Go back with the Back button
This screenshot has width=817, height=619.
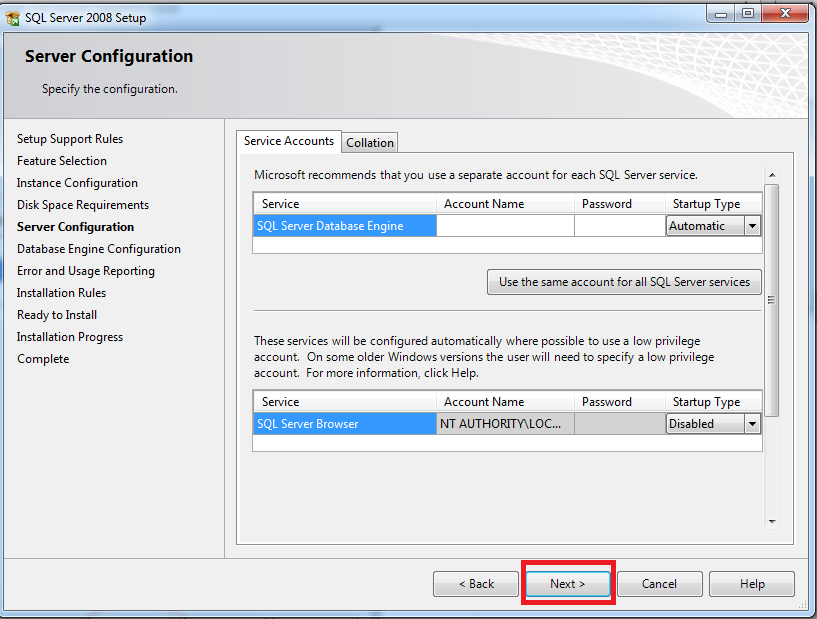[x=476, y=584]
